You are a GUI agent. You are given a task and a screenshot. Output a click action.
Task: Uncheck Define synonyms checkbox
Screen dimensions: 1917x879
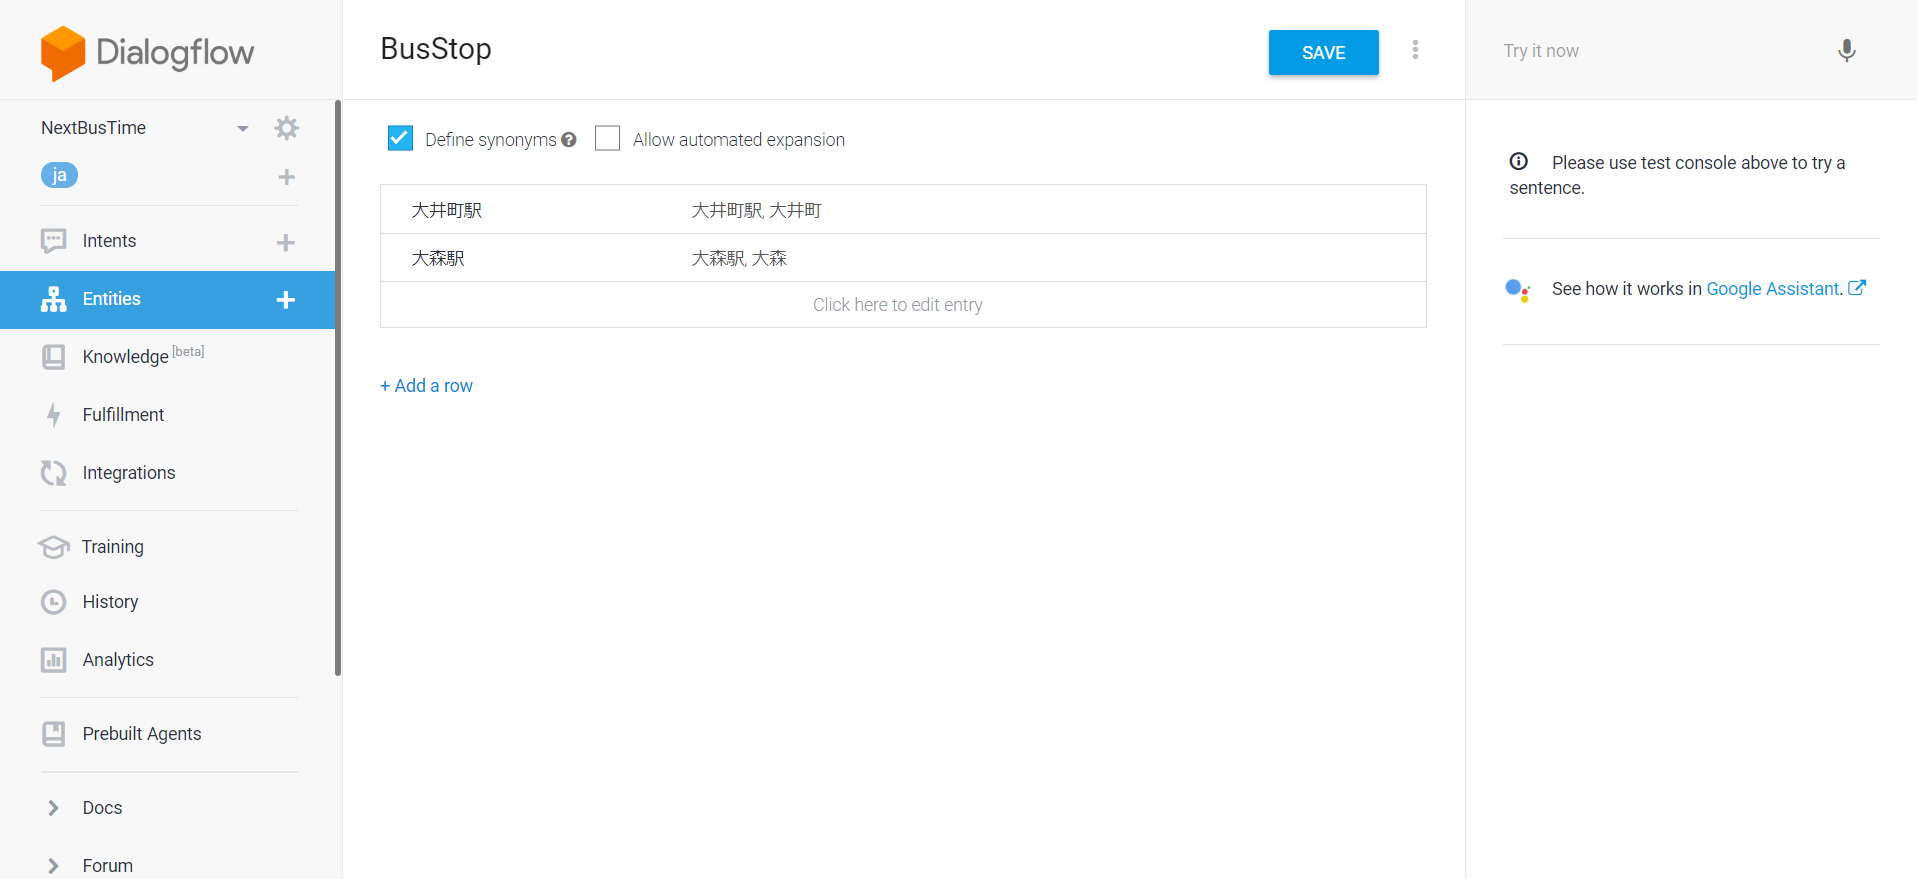pyautogui.click(x=400, y=138)
